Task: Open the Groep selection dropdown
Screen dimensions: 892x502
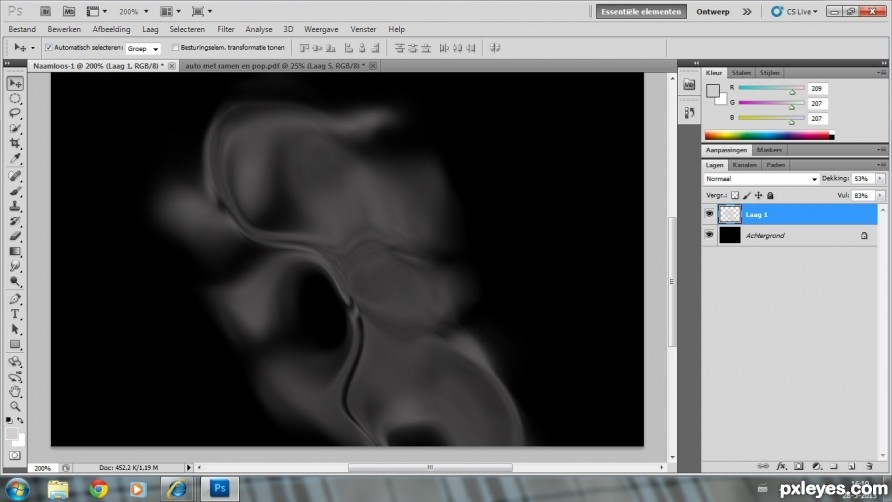Action: click(143, 48)
